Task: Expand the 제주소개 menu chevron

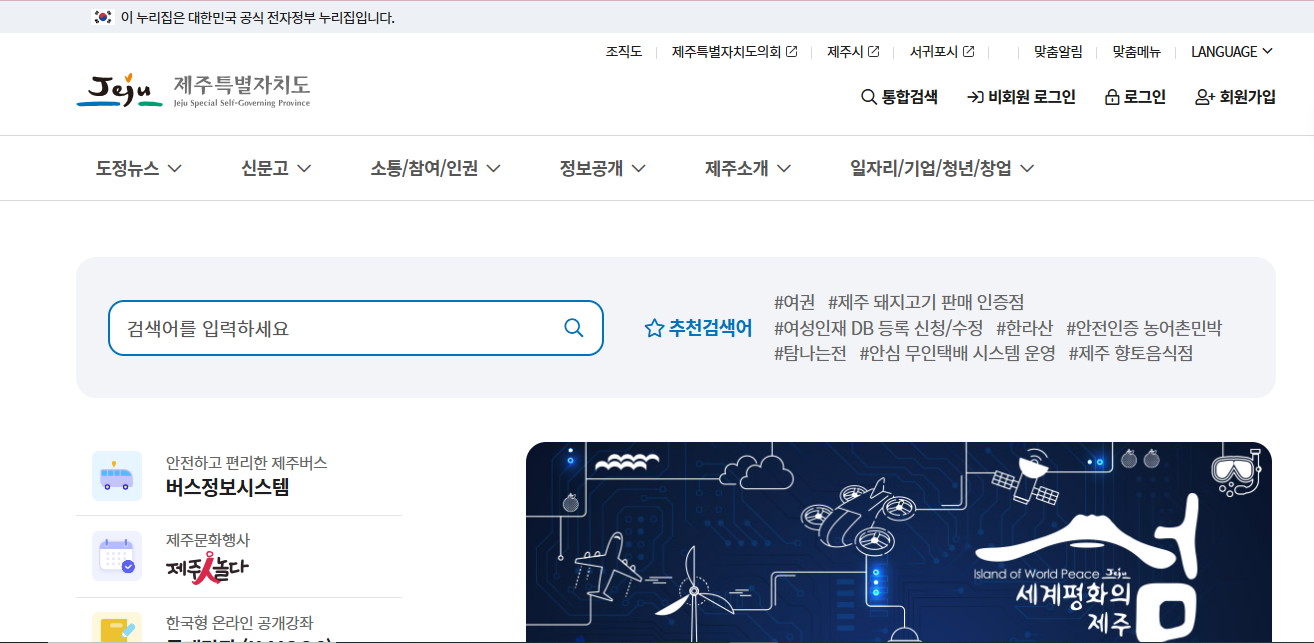Action: click(784, 168)
